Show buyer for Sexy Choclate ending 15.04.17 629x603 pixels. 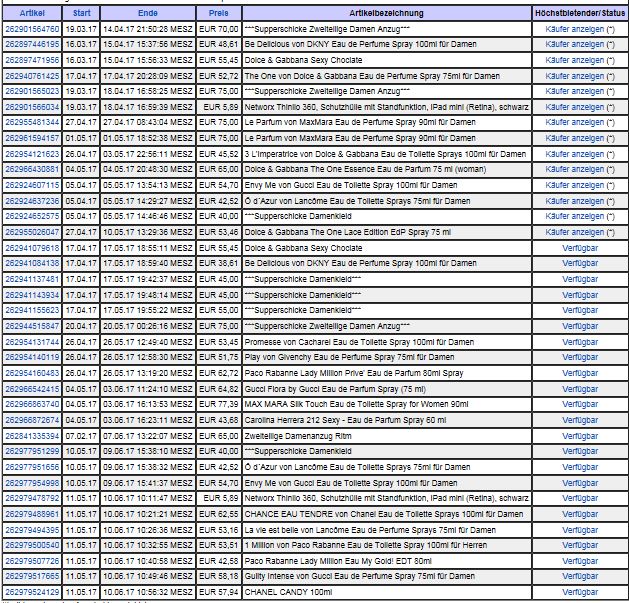pyautogui.click(x=574, y=60)
